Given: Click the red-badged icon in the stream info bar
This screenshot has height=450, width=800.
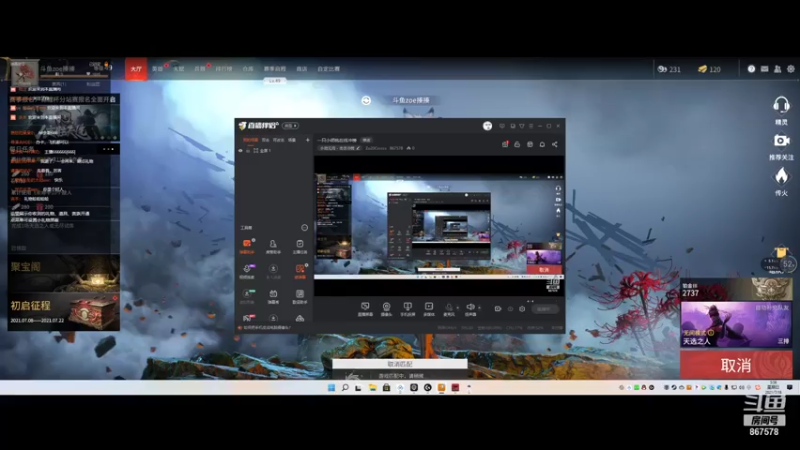Looking at the screenshot, I should click(x=505, y=144).
